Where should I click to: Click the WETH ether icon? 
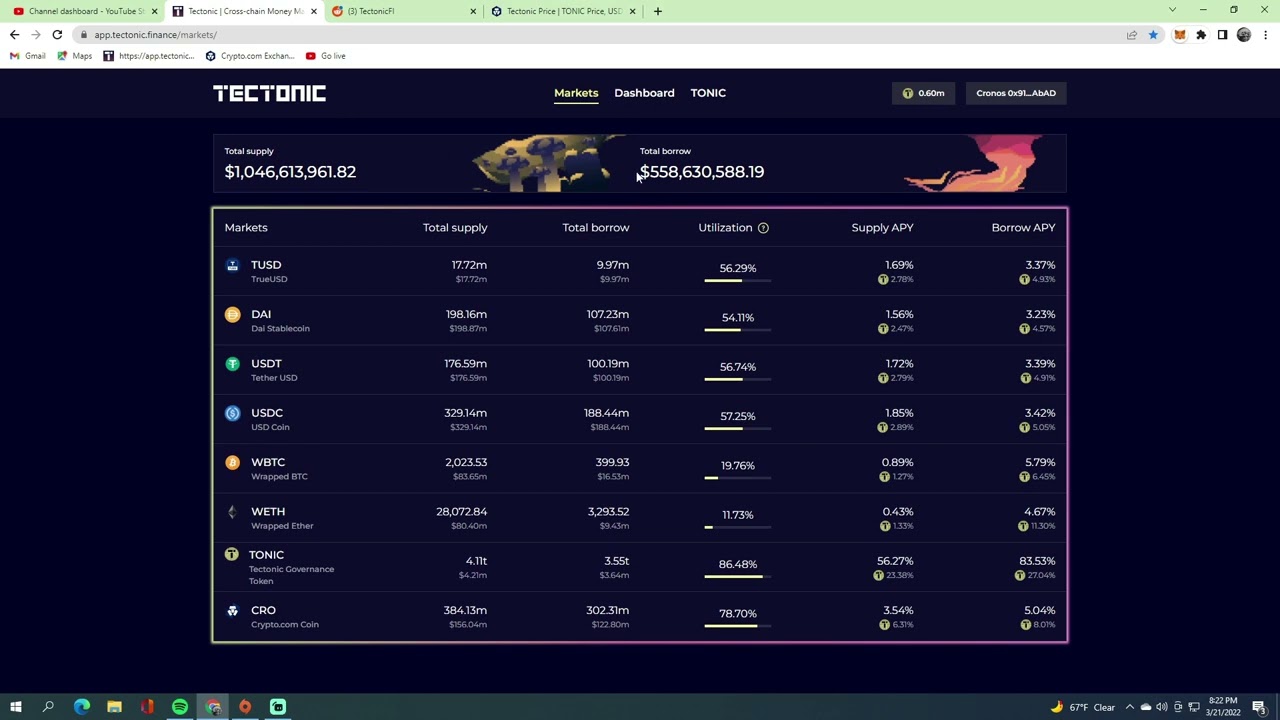click(232, 512)
